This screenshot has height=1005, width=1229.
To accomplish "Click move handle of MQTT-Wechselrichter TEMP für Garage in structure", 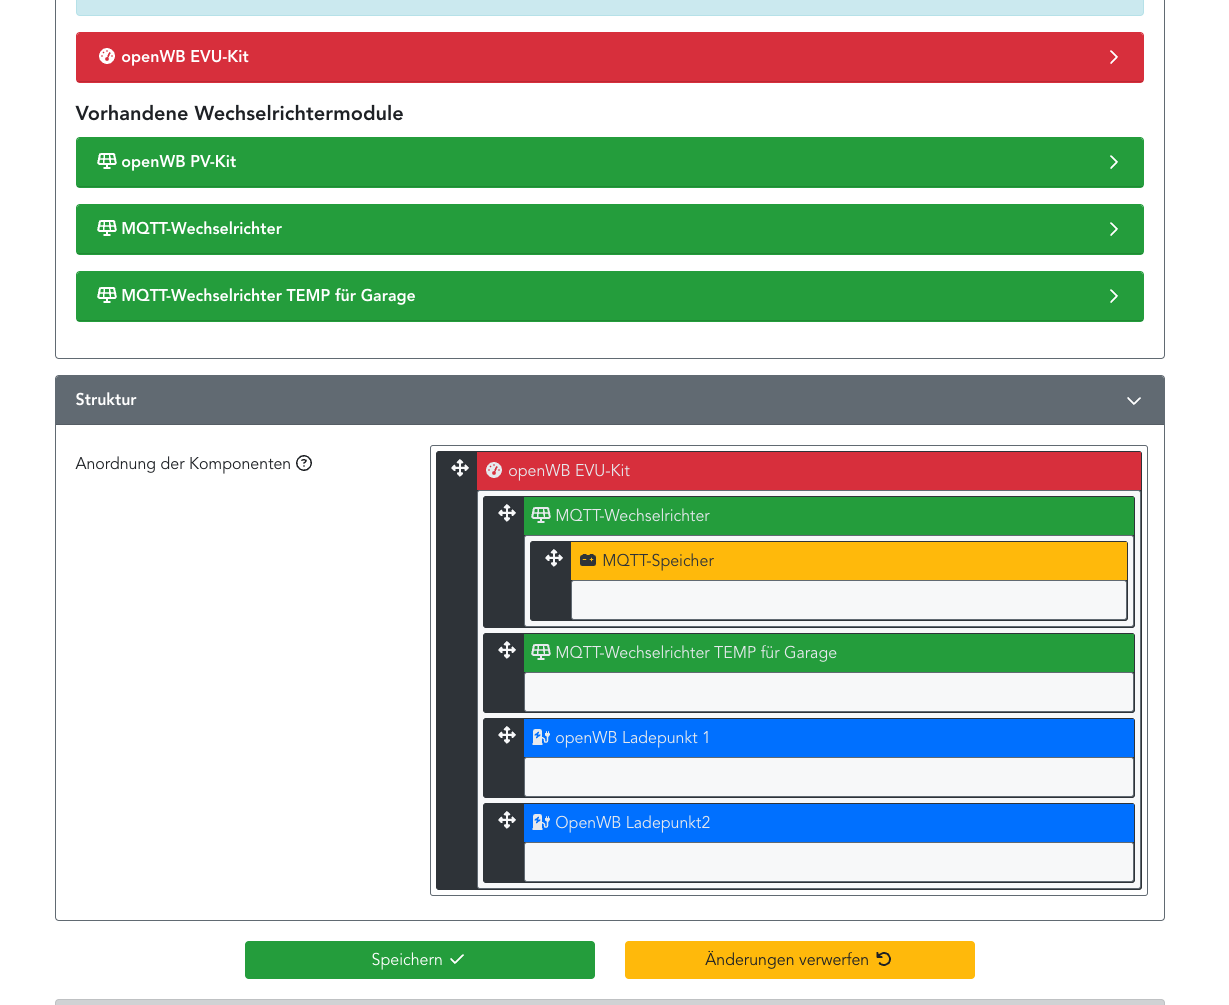I will [507, 650].
